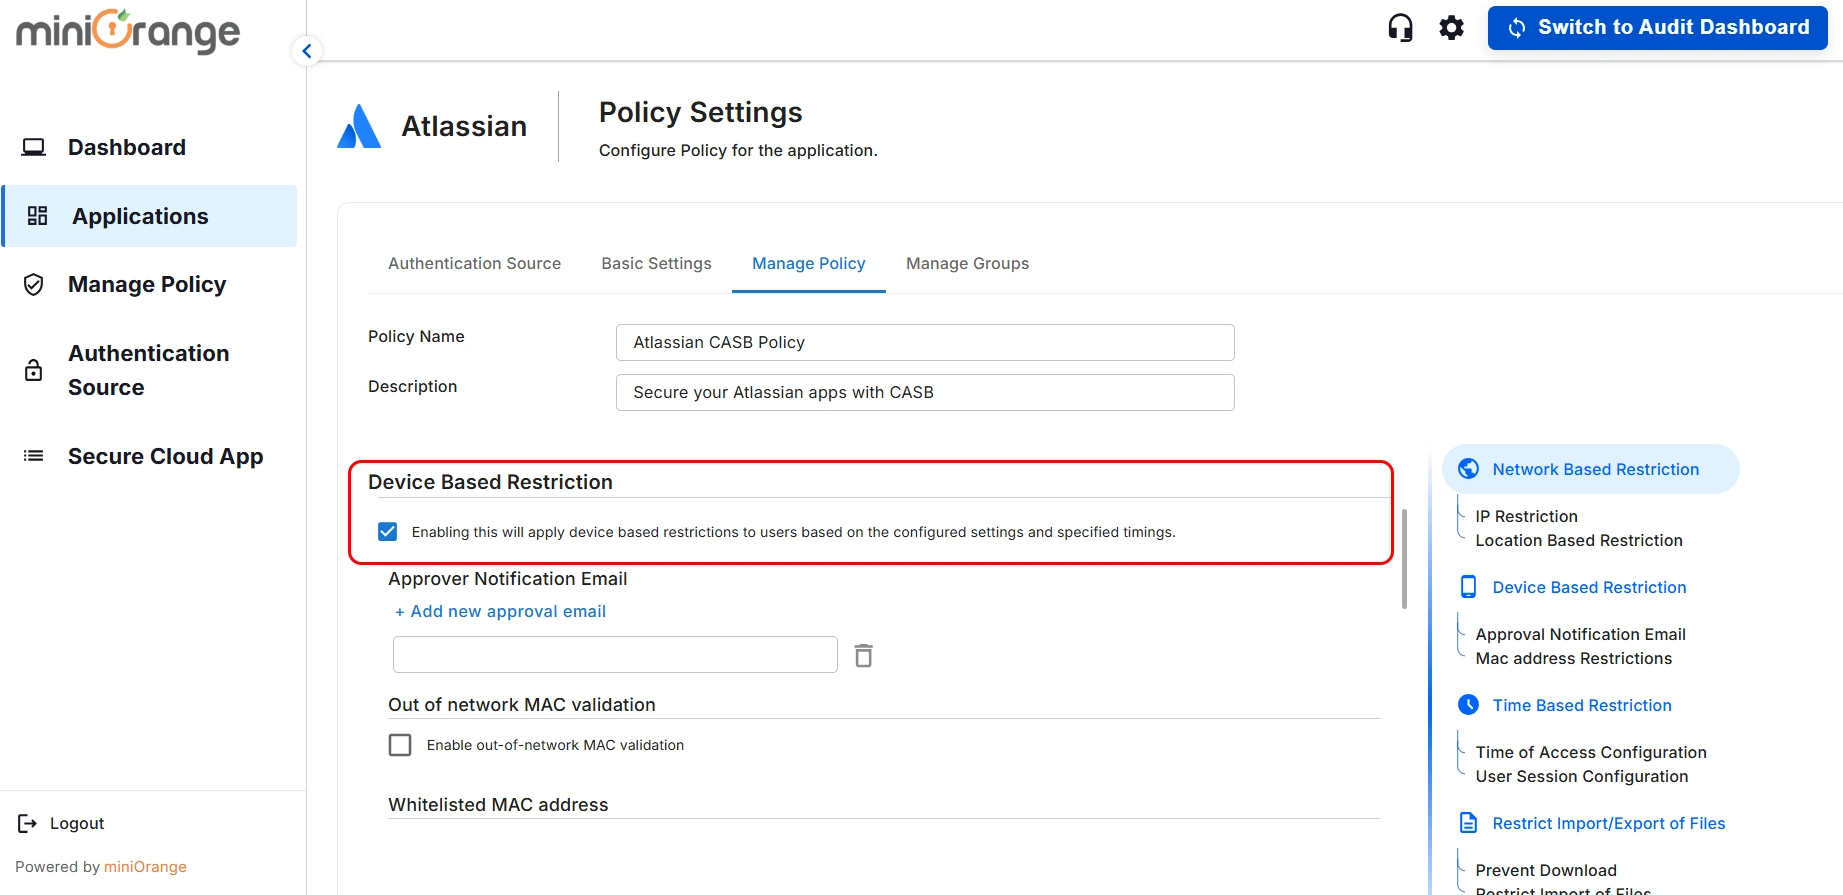This screenshot has width=1843, height=895.
Task: Collapse the sidebar with the chevron button
Action: (307, 51)
